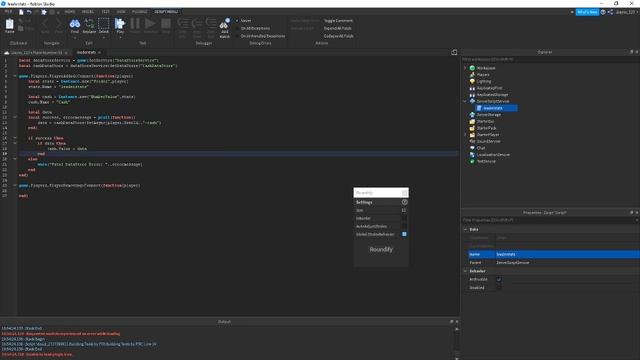Click the Properties filter search field
The width and height of the screenshot is (640, 360).
point(550,220)
